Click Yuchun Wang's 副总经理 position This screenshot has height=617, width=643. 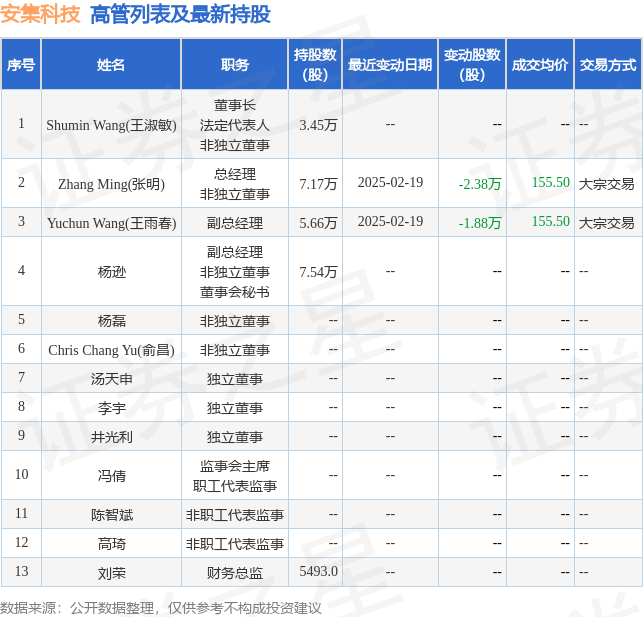pos(235,223)
